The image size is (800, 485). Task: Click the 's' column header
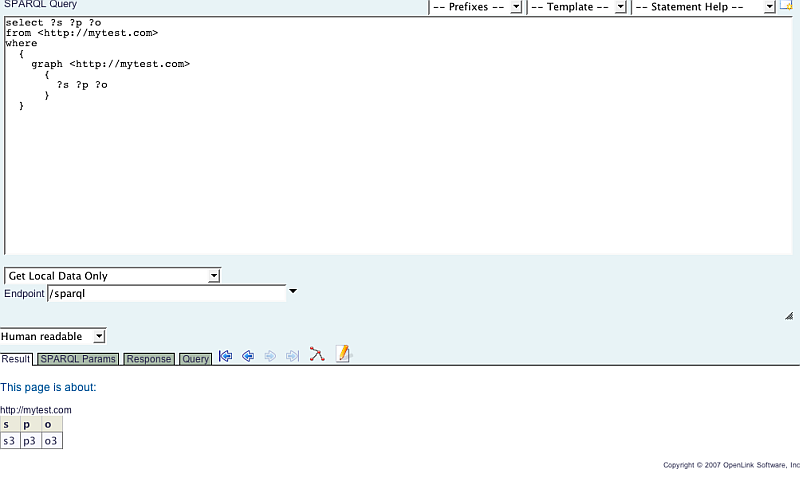(x=10, y=424)
